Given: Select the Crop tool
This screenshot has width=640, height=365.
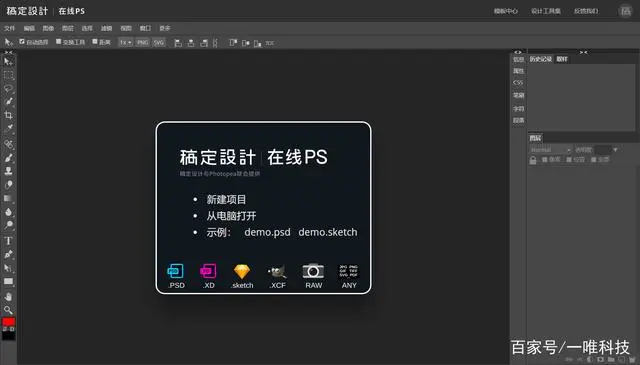Looking at the screenshot, I should click(x=8, y=115).
